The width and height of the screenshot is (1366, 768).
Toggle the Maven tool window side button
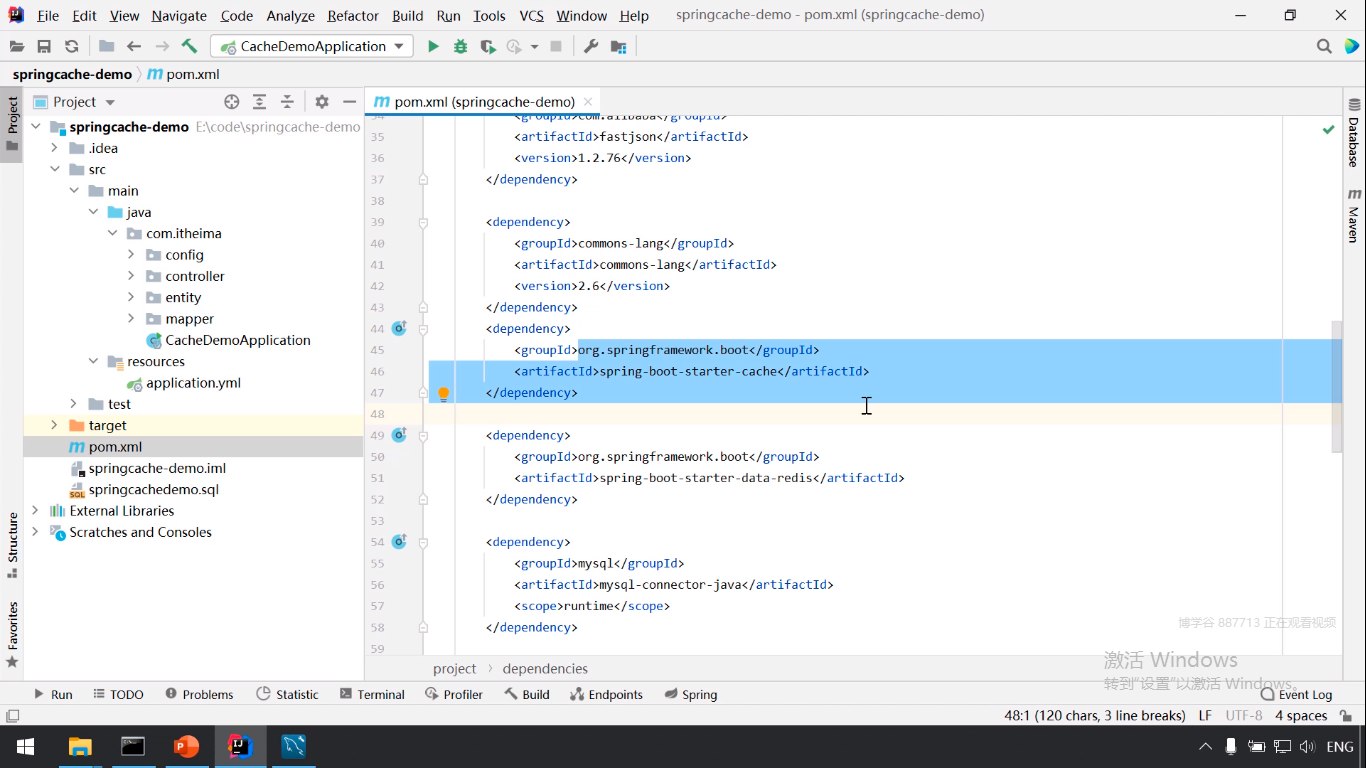pos(1354,215)
